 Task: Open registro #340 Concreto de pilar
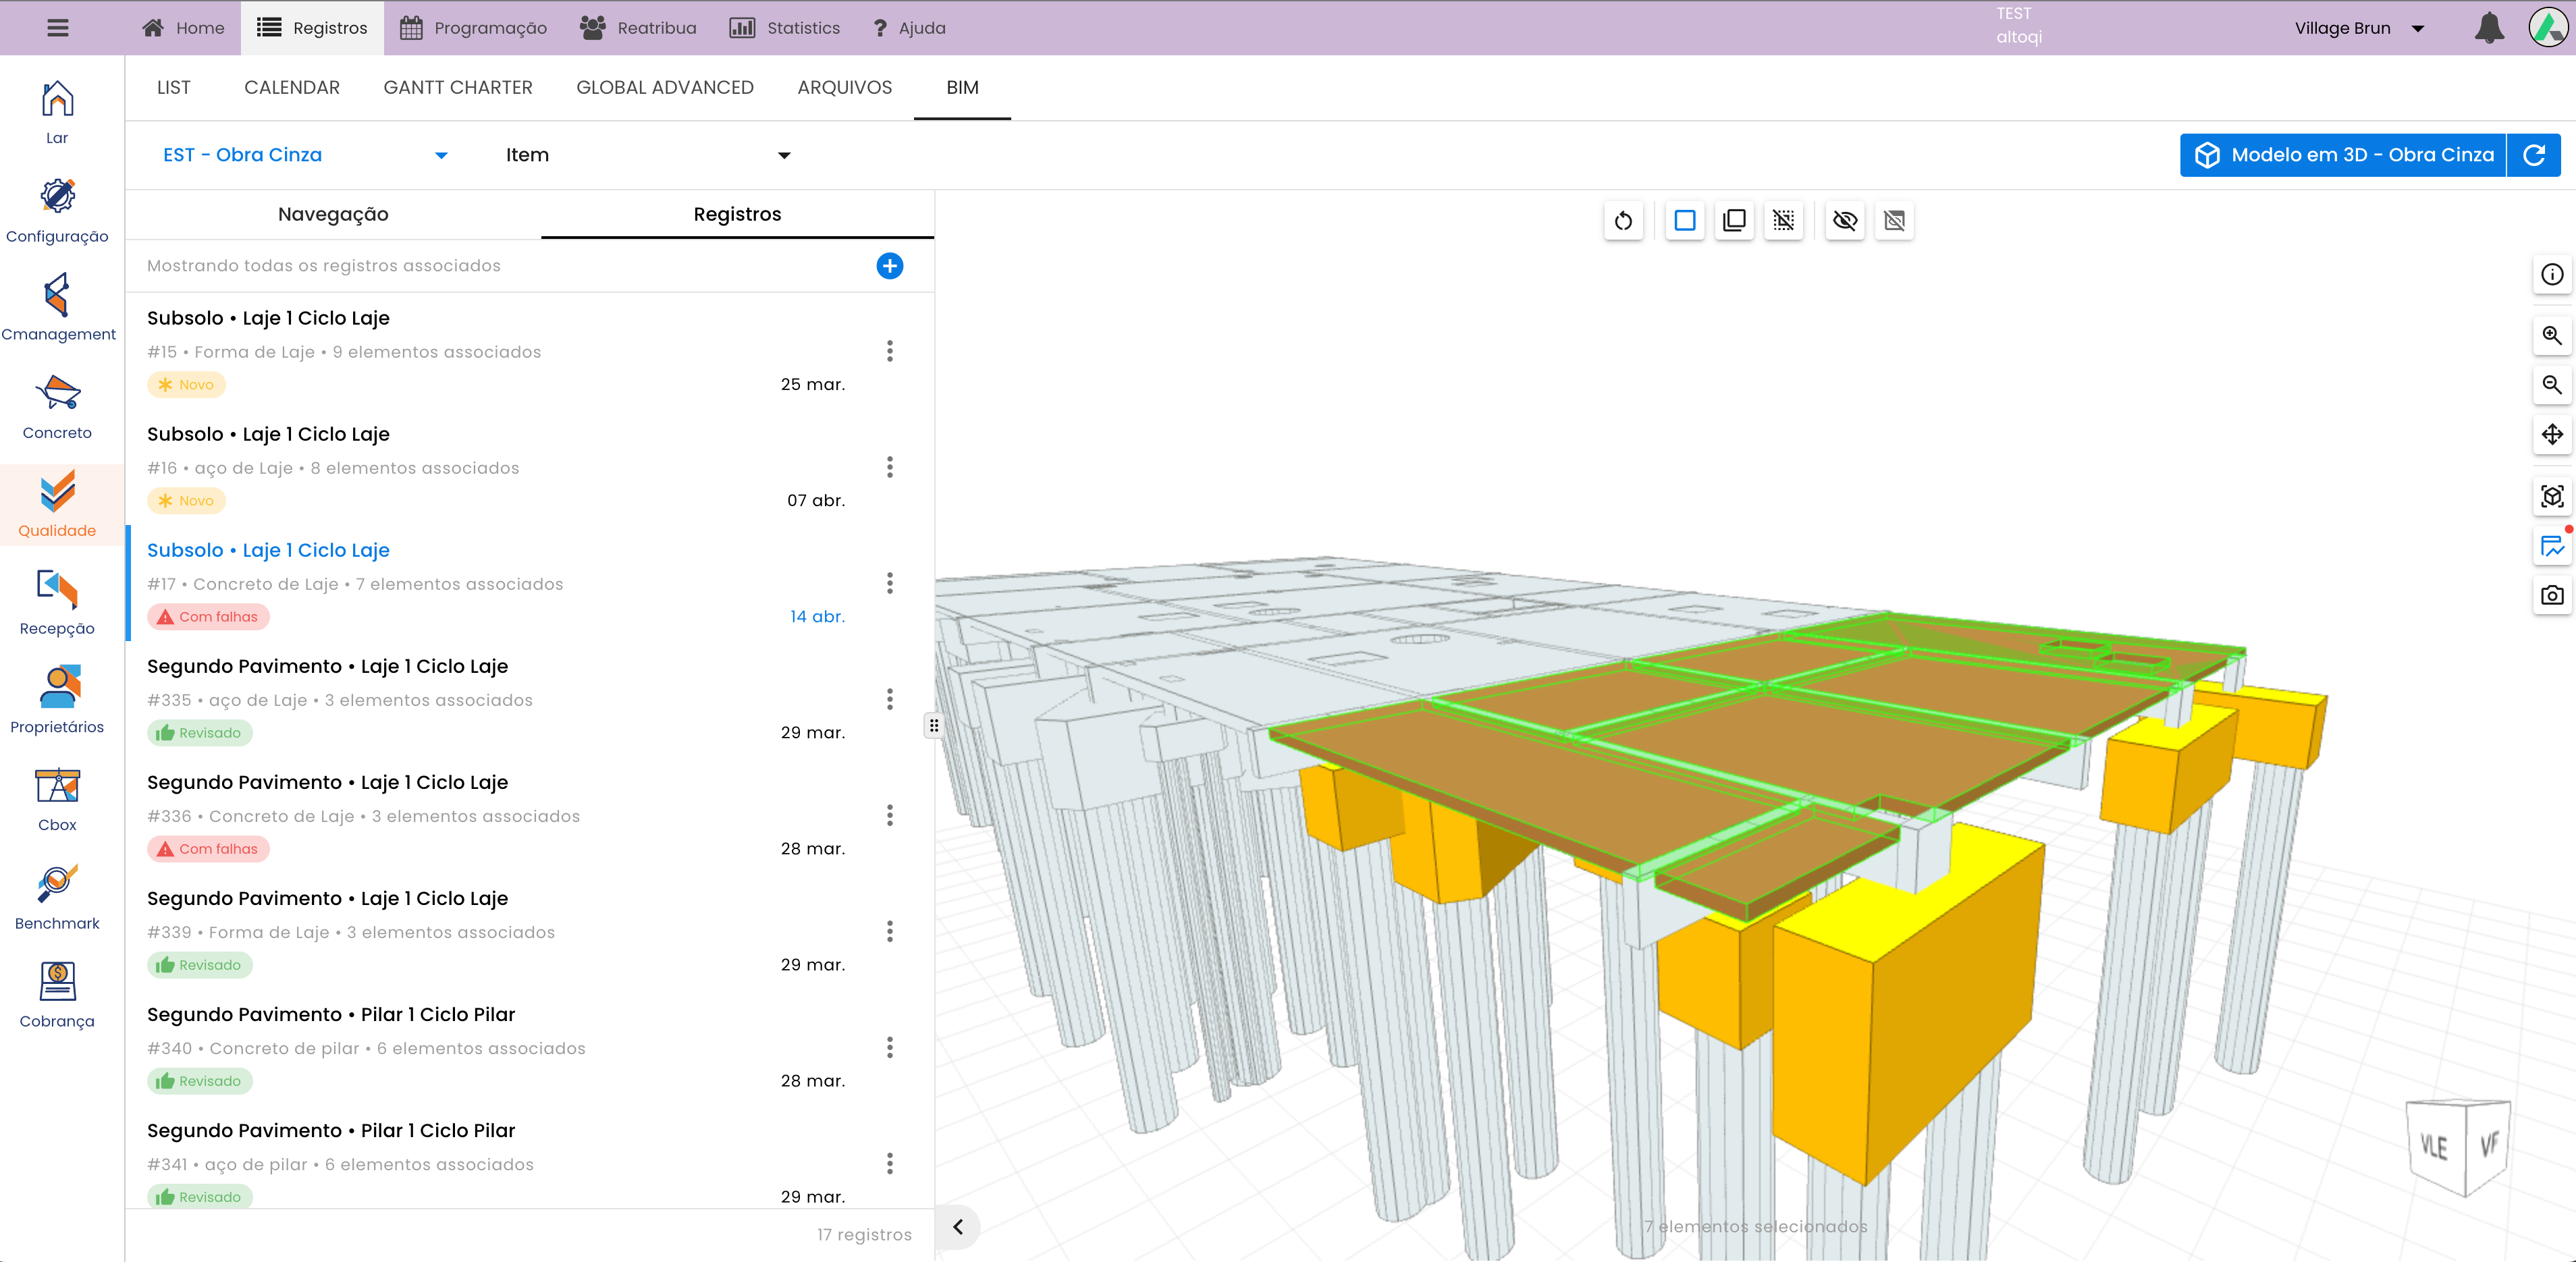click(530, 1047)
